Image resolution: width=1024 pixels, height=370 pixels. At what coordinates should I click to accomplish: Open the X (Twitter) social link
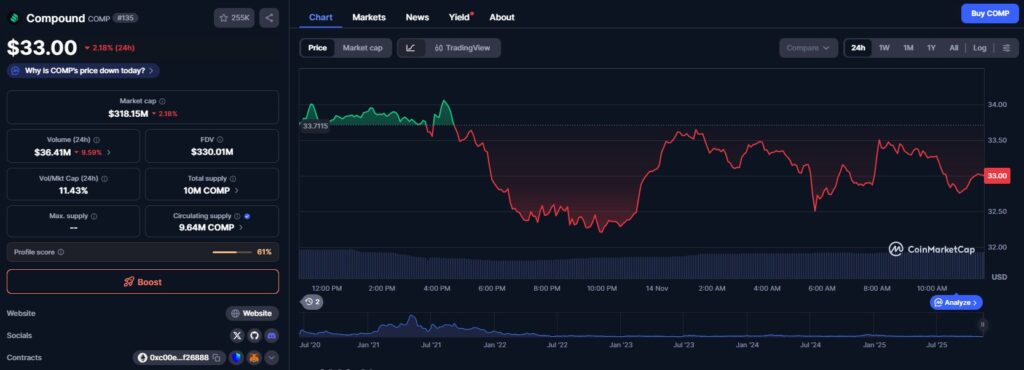point(238,335)
